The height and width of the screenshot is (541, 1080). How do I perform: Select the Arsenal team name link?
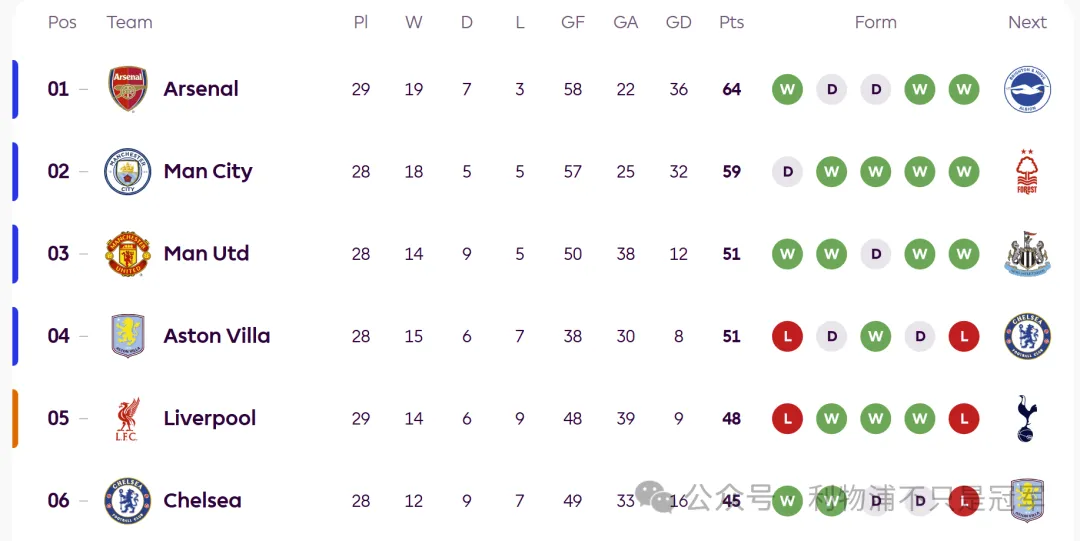(201, 89)
